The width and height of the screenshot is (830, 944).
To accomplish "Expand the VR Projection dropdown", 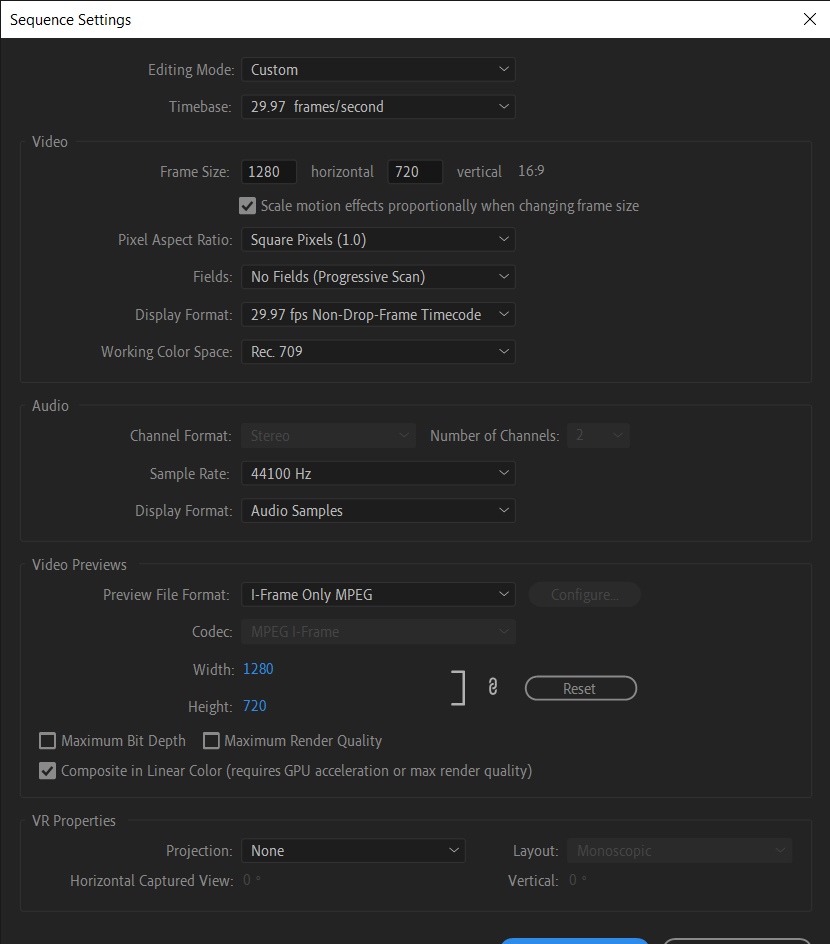I will tap(353, 851).
